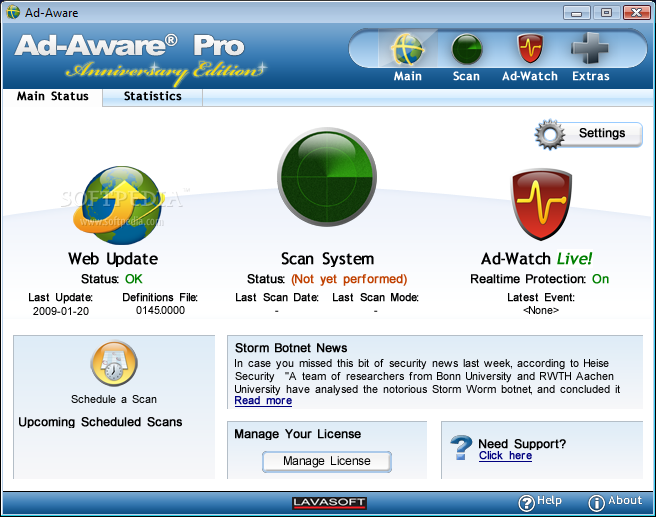656x517 pixels.
Task: Select the Scan radar icon in toolbar
Action: coord(466,49)
